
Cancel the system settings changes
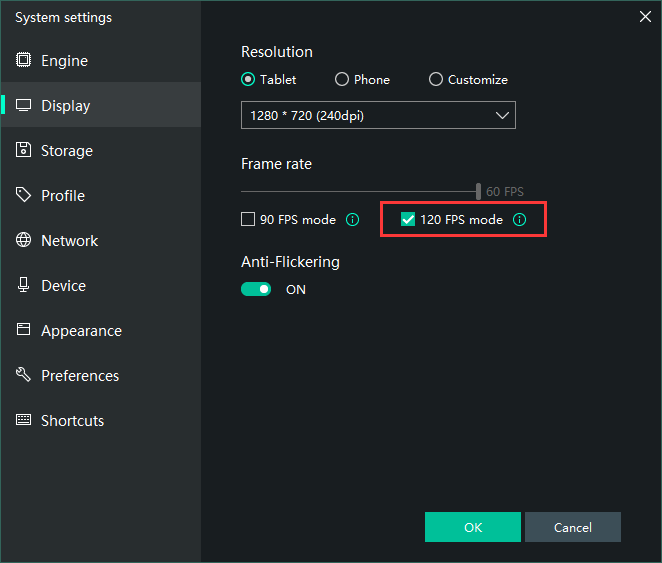(x=572, y=527)
